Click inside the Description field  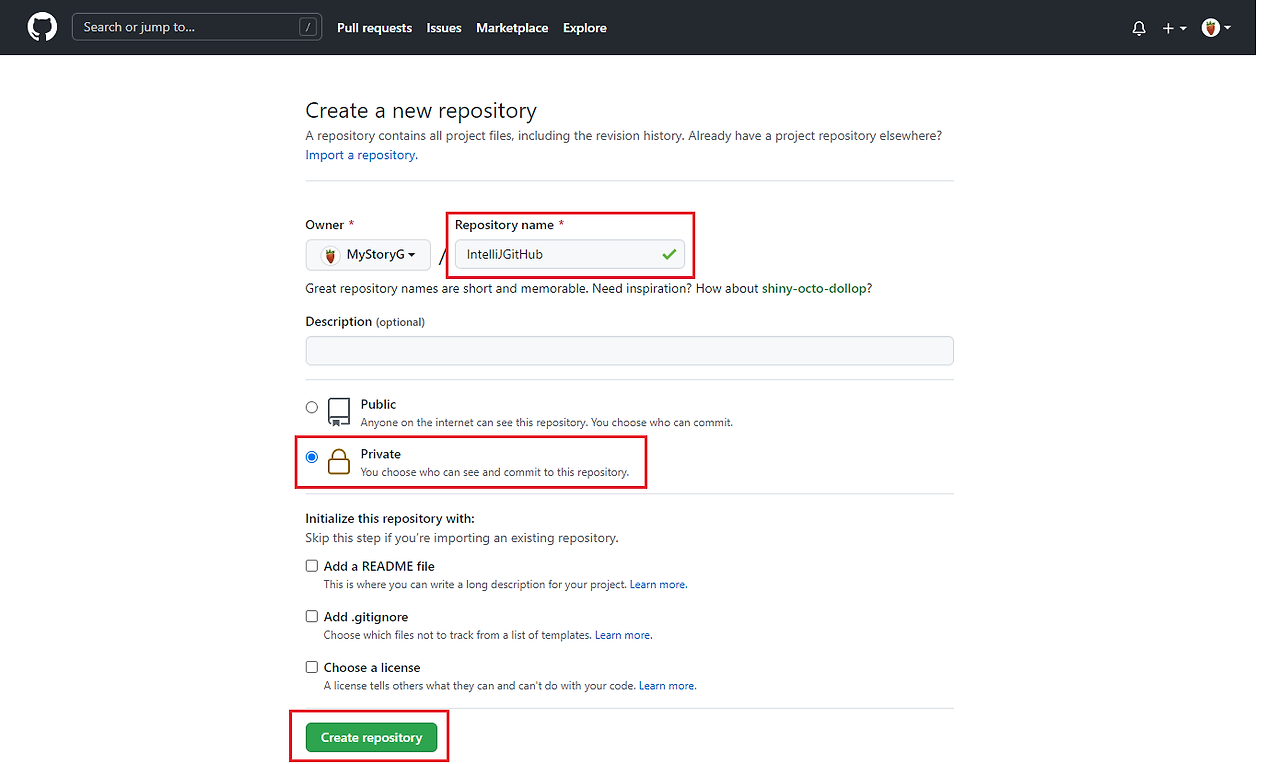coord(629,350)
